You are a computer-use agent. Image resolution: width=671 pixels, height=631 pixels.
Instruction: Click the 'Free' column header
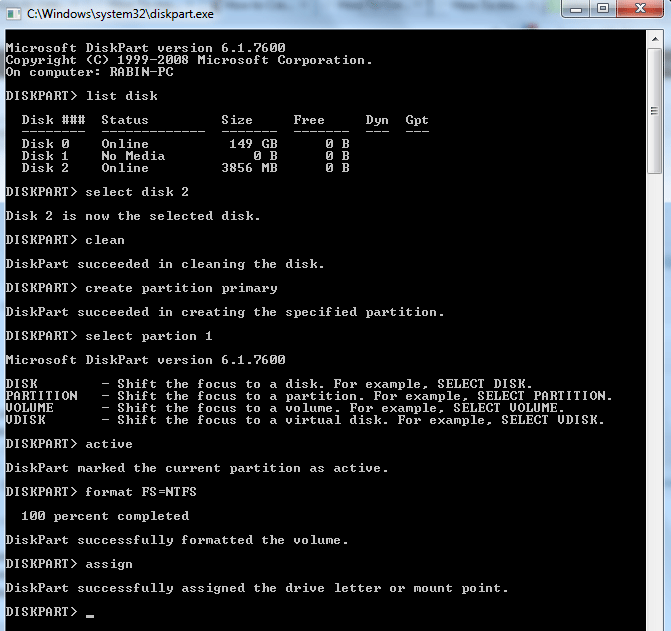[x=309, y=120]
